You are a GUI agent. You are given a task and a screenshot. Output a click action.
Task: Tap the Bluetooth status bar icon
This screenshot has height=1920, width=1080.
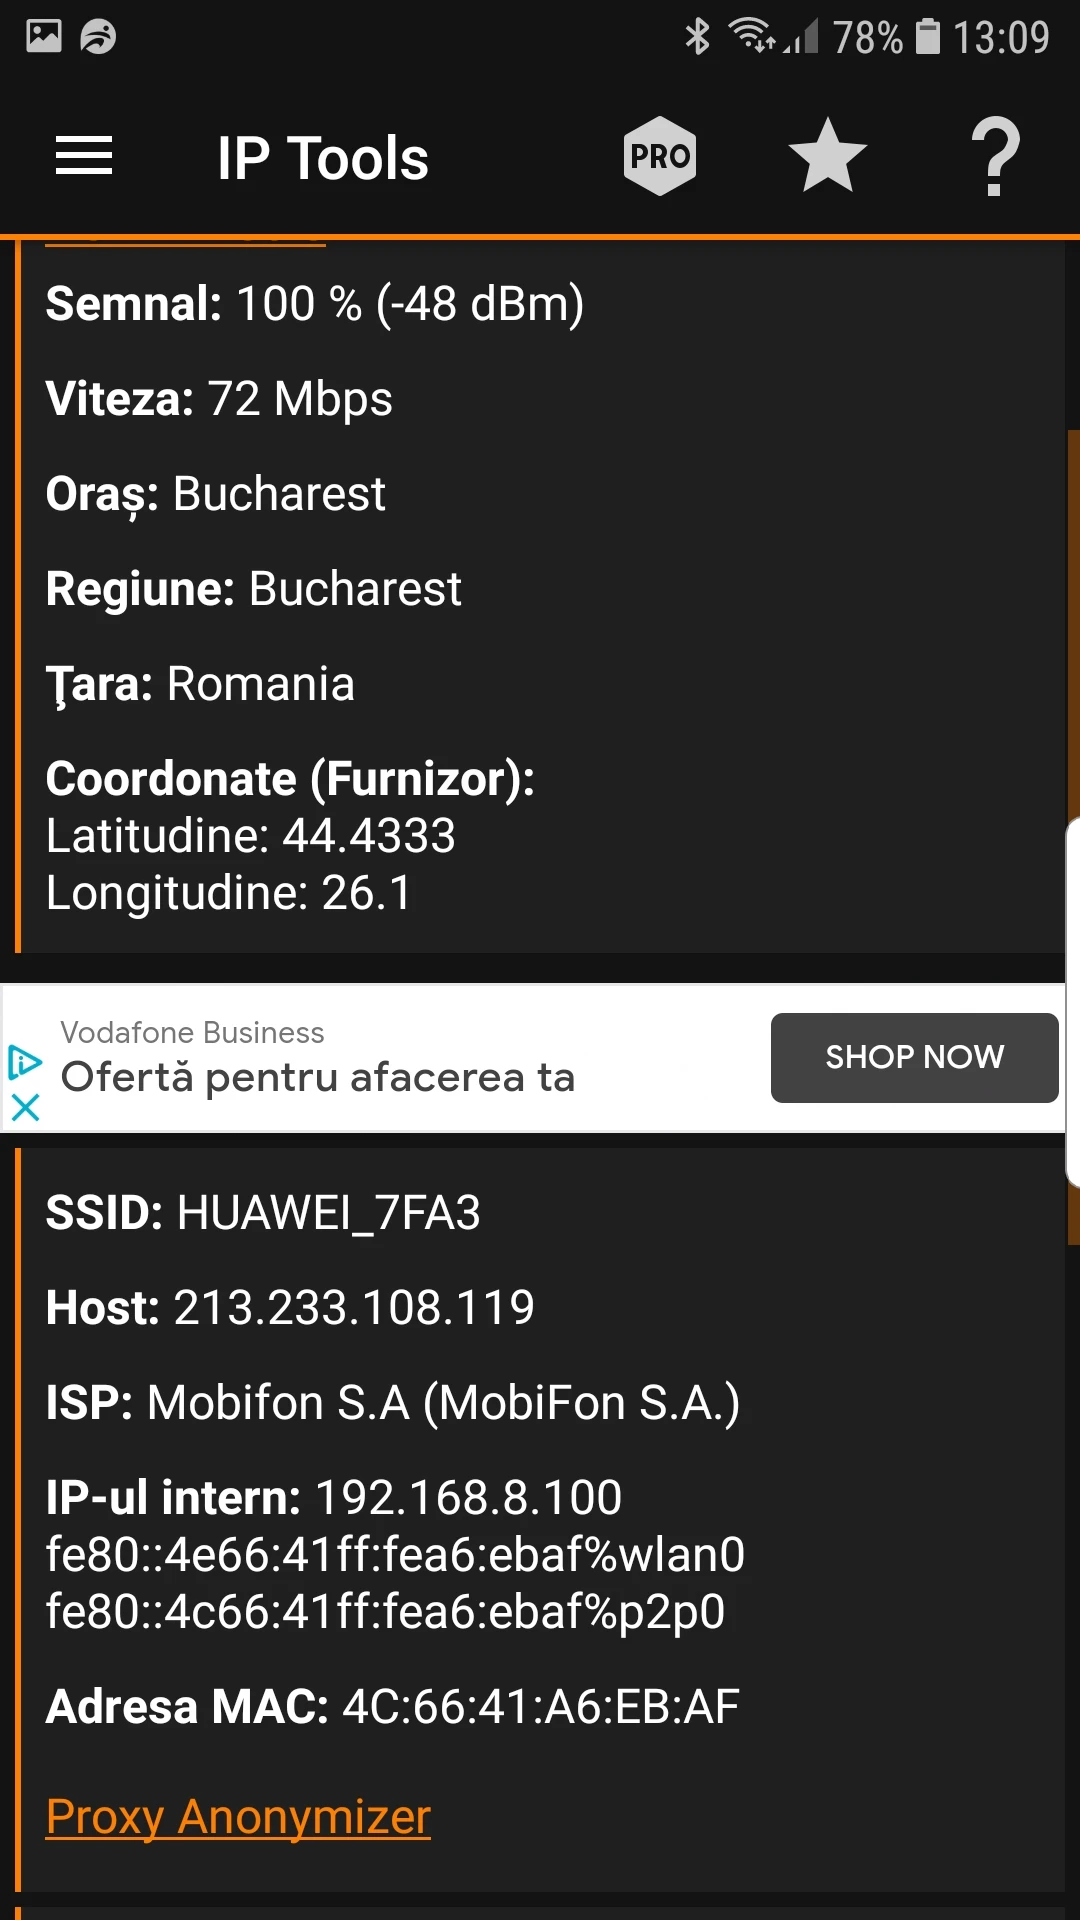coord(697,37)
